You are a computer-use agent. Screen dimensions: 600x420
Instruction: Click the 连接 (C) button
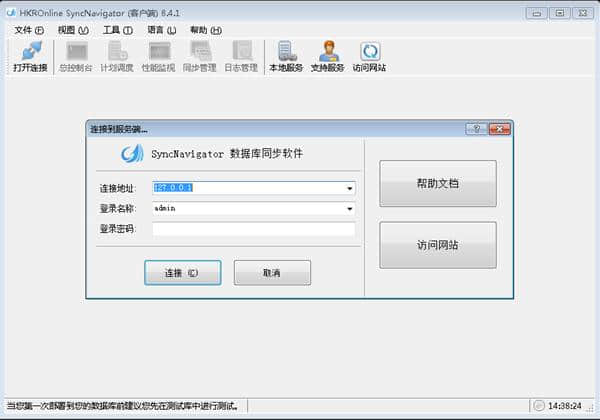coord(183,273)
